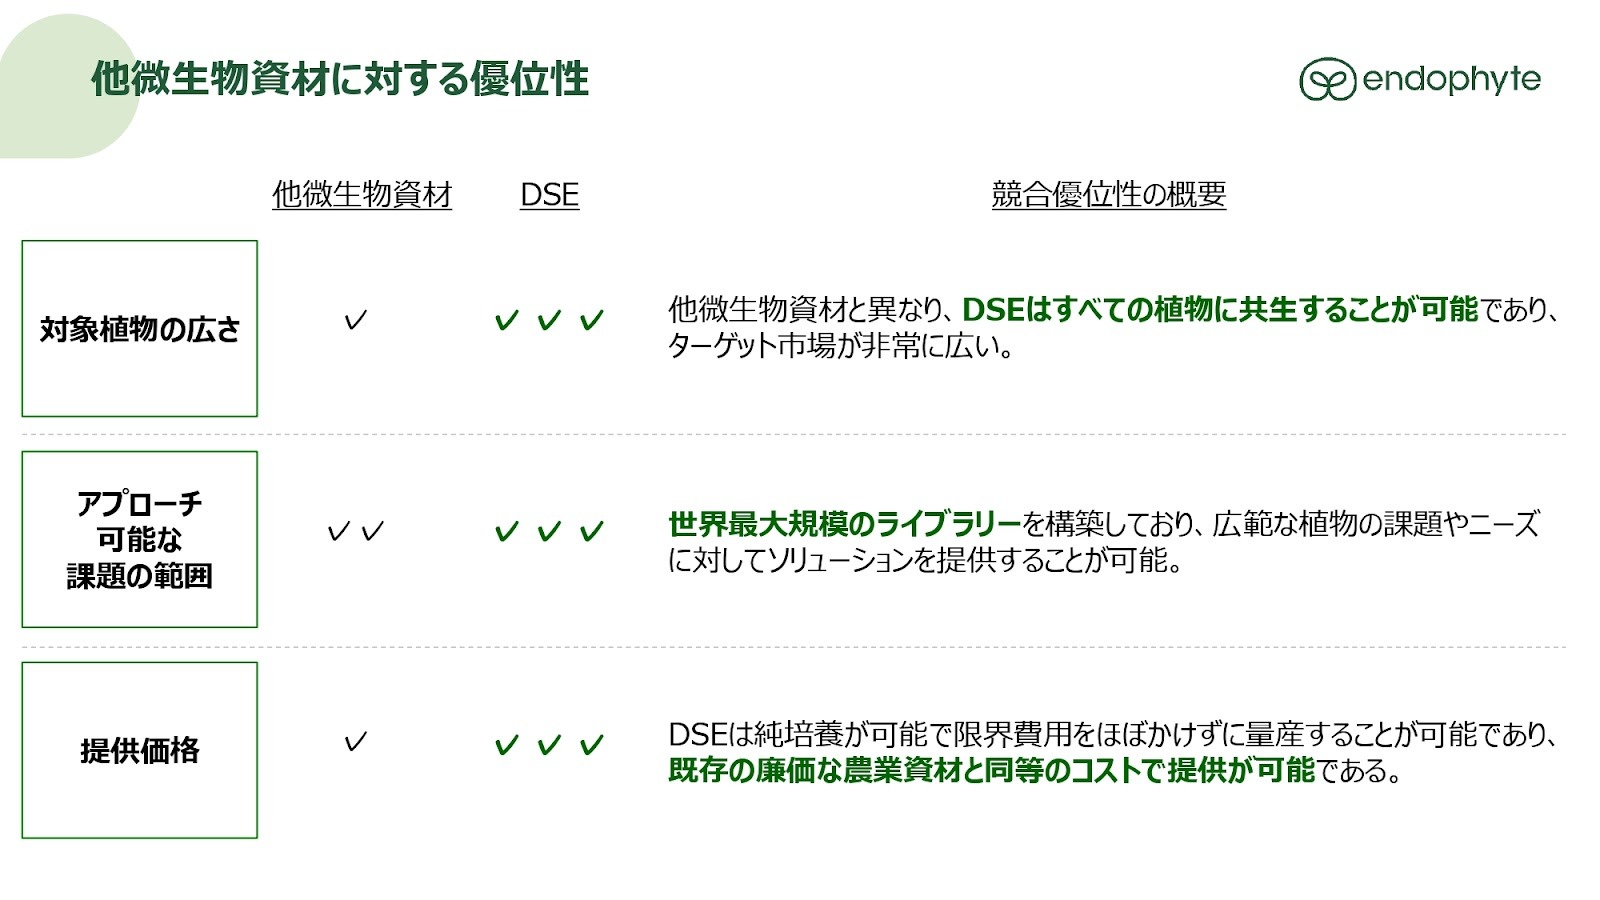Click the double black checkmarks in アプローチ row
This screenshot has width=1600, height=900.
tap(356, 531)
